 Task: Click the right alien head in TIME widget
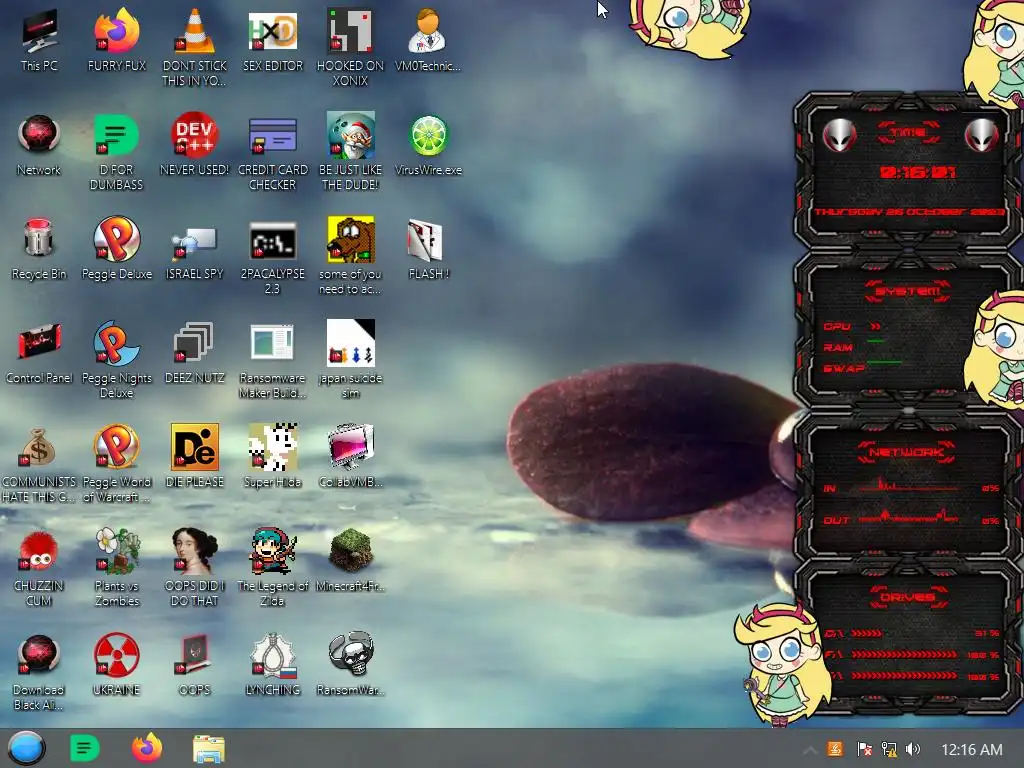coord(982,135)
